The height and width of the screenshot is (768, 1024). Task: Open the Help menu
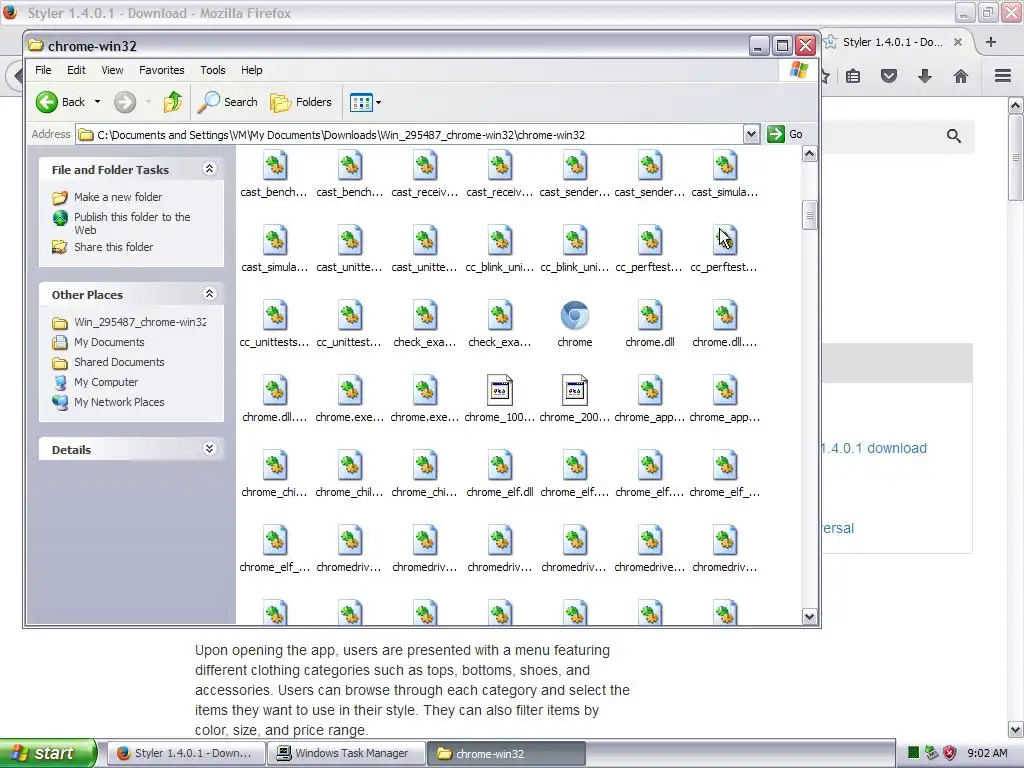tap(251, 70)
